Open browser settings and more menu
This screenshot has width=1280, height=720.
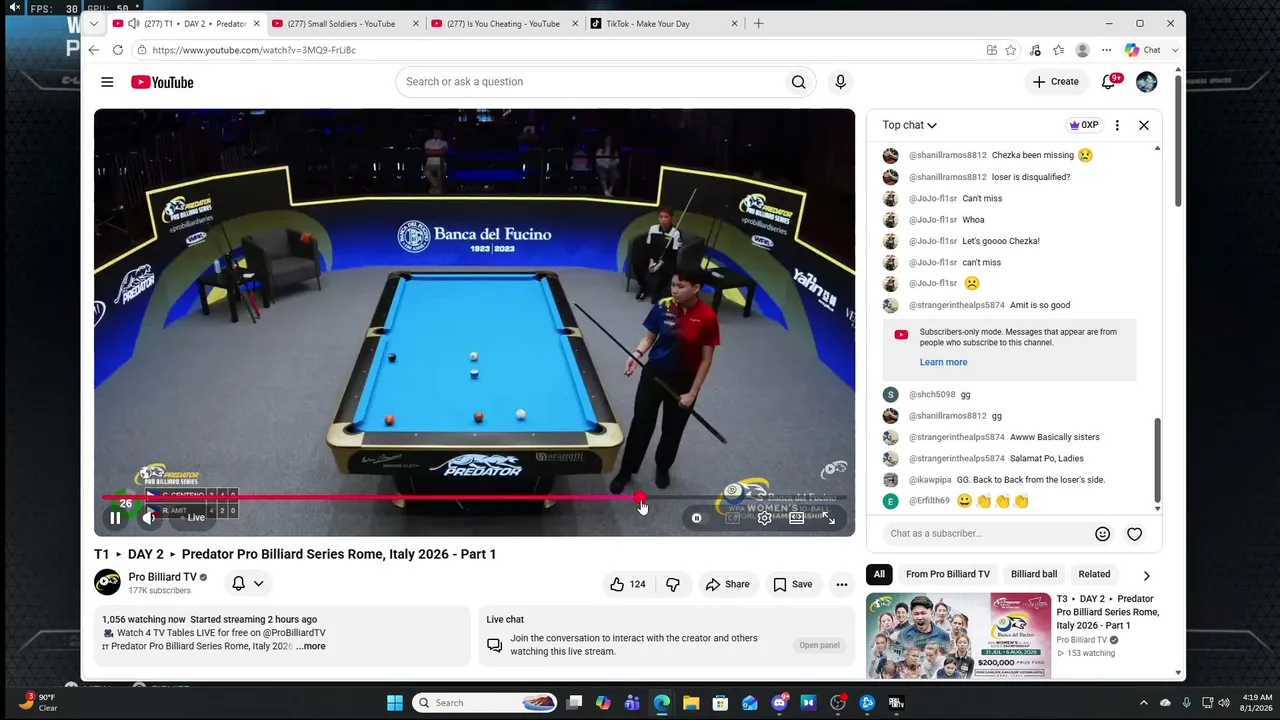tap(1106, 50)
